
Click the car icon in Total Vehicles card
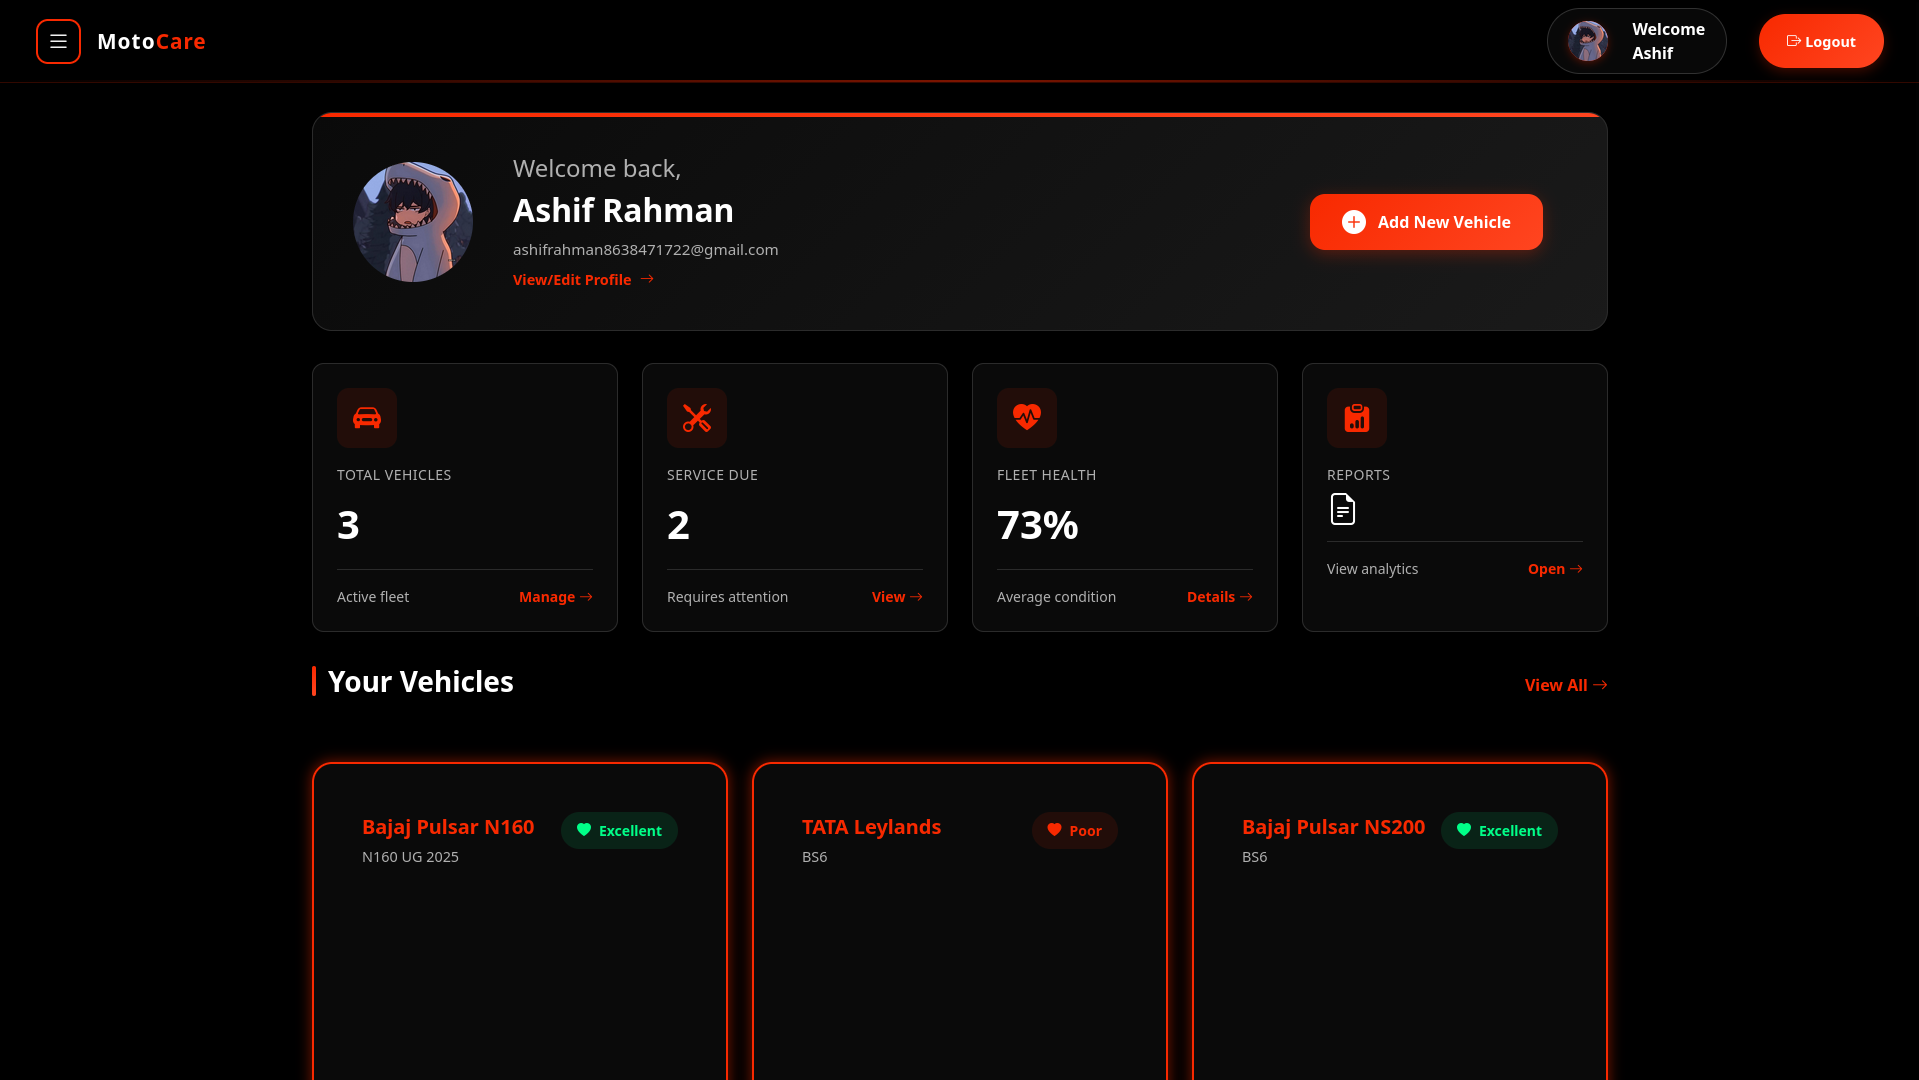367,418
